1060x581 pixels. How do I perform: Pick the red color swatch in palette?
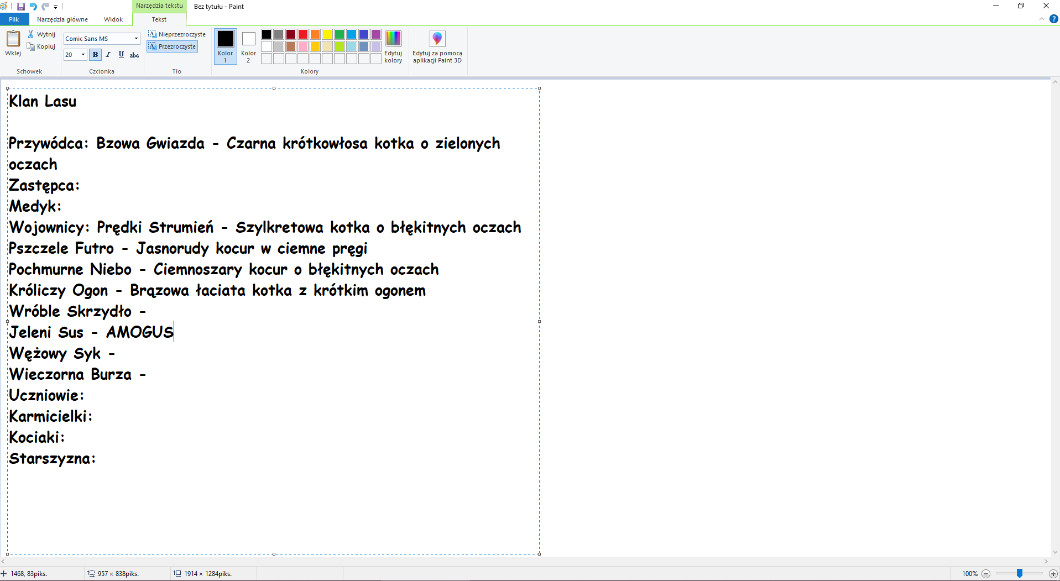[x=302, y=34]
